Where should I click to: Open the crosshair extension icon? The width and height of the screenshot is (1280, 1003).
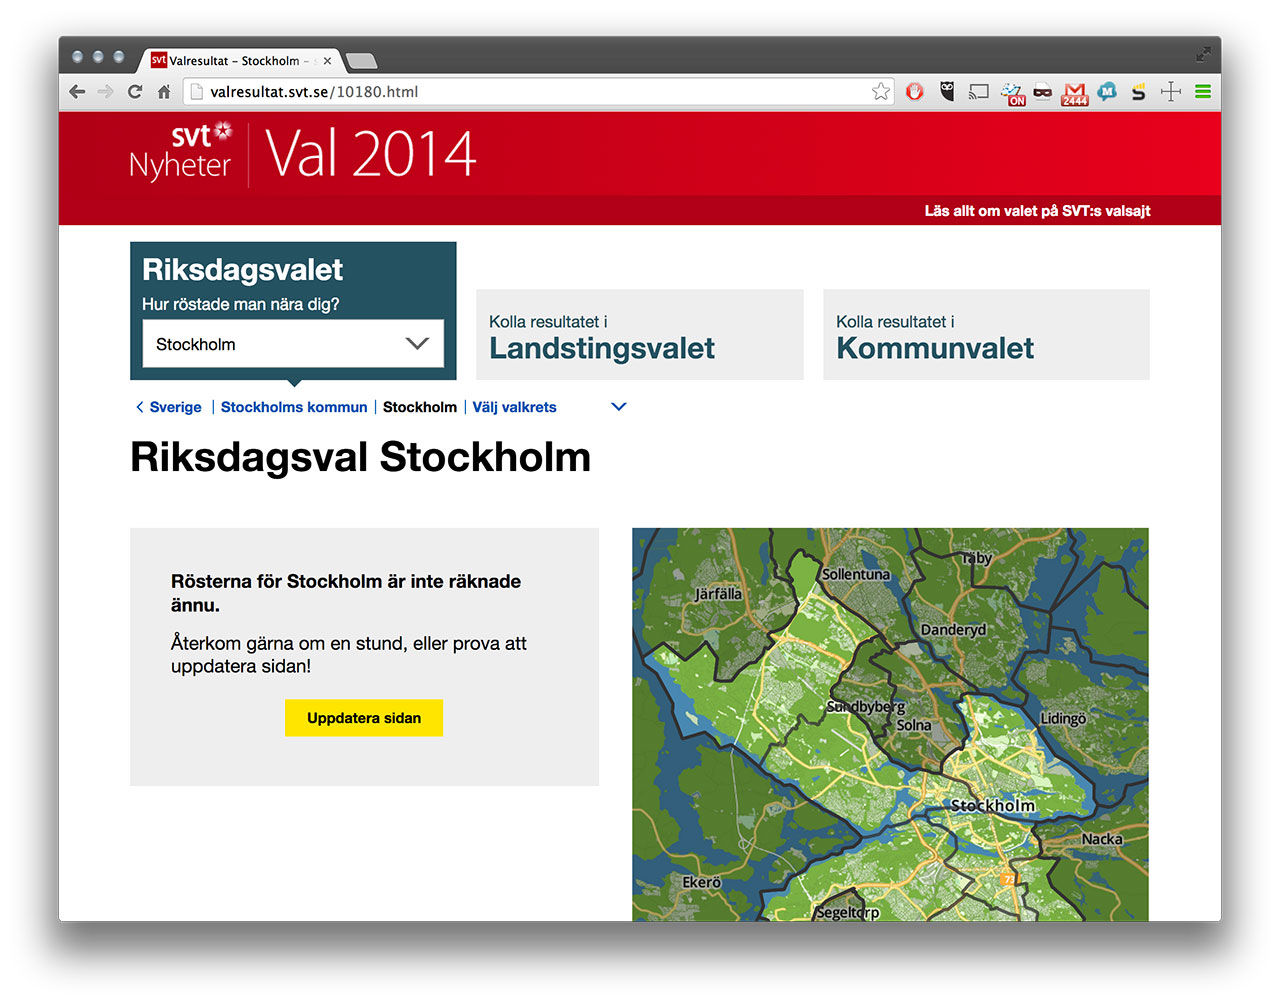[x=1169, y=91]
